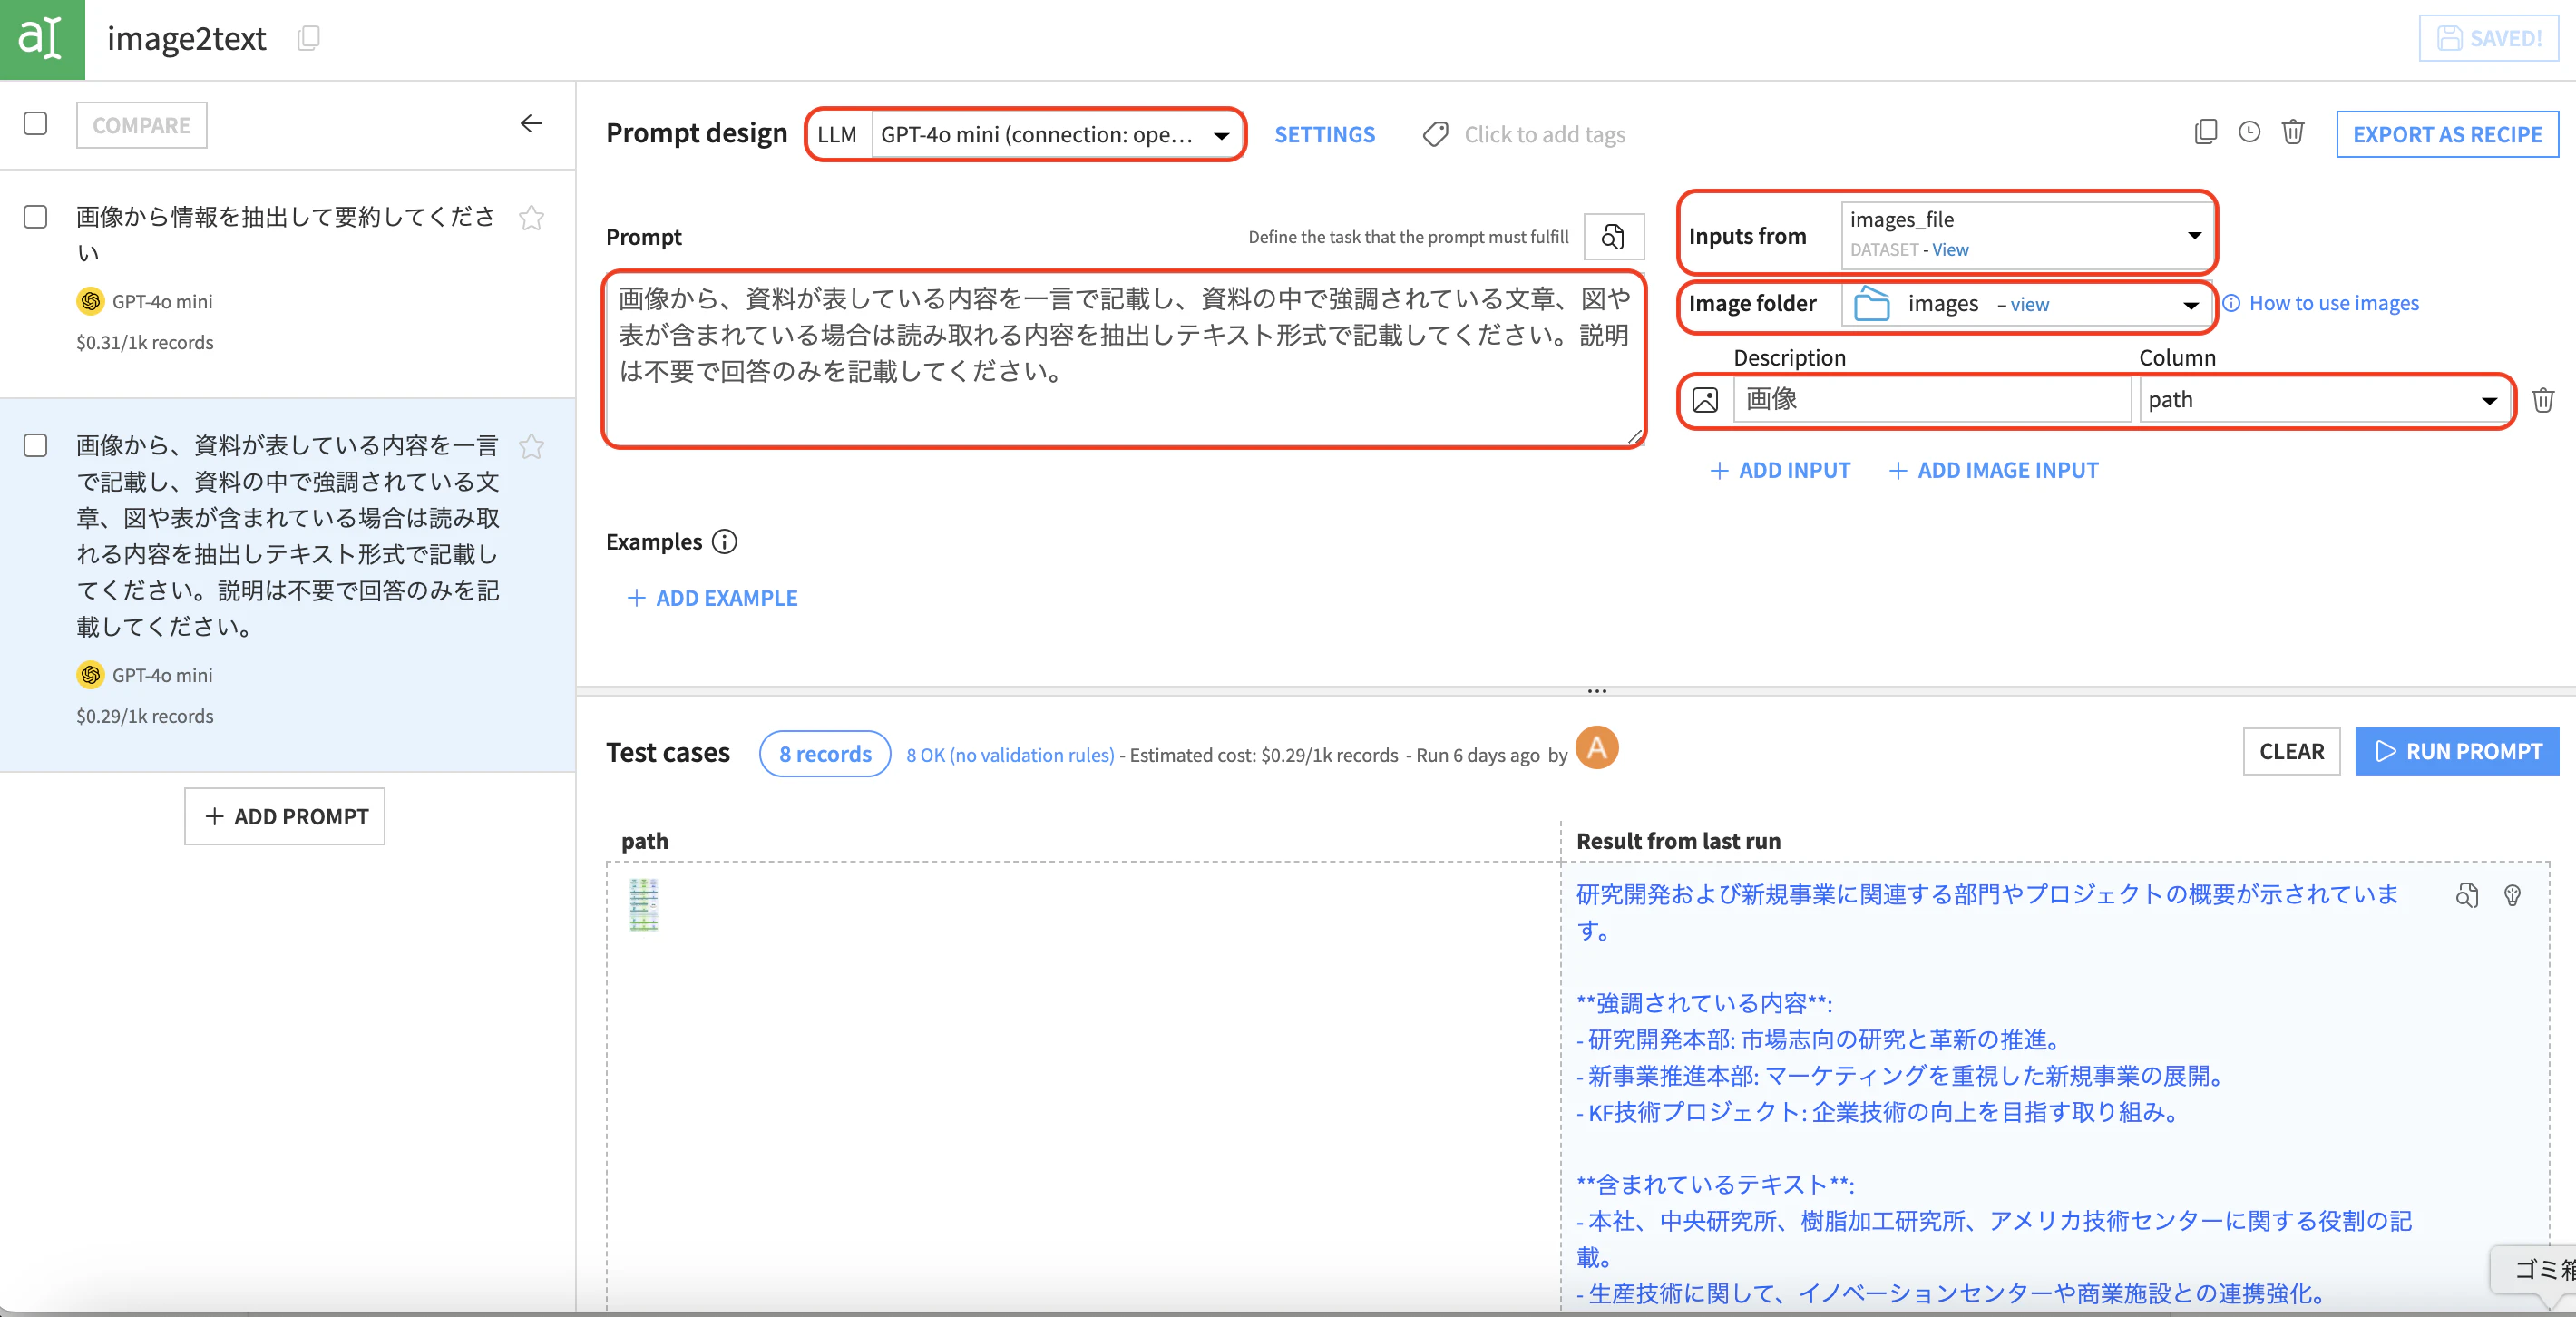
Task: Open the prompt preview icon beside the Prompt hint
Action: [x=1613, y=237]
